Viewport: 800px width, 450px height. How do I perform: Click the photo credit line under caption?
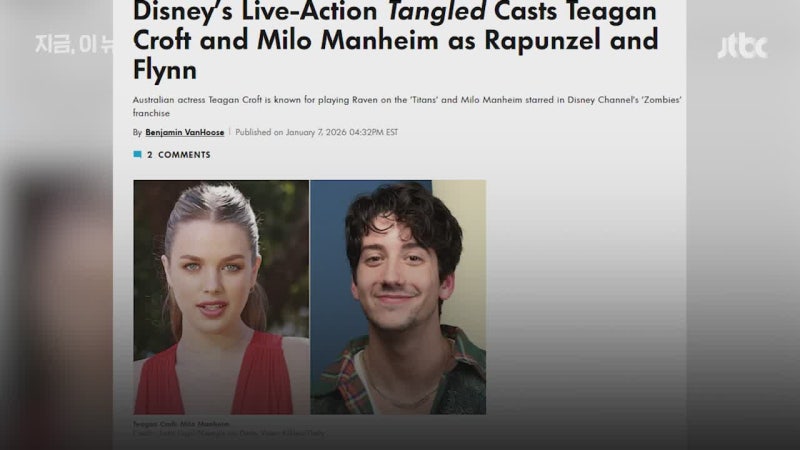pos(228,433)
